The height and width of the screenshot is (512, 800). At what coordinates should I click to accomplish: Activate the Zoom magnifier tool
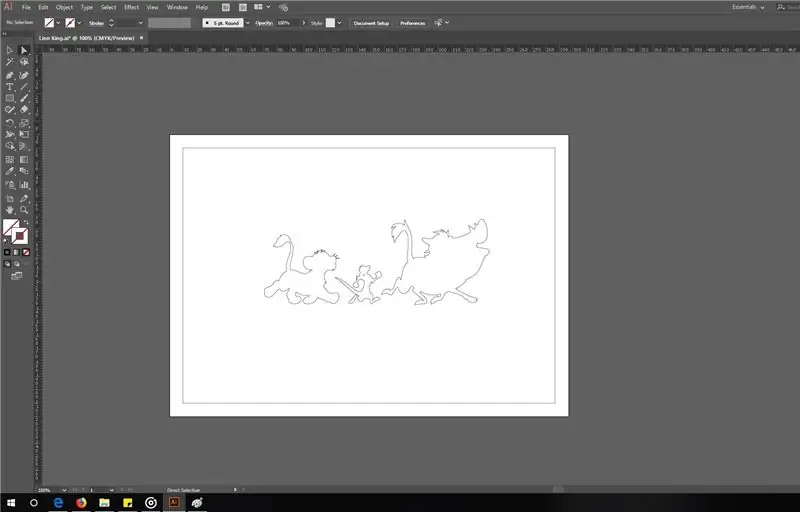(23, 210)
